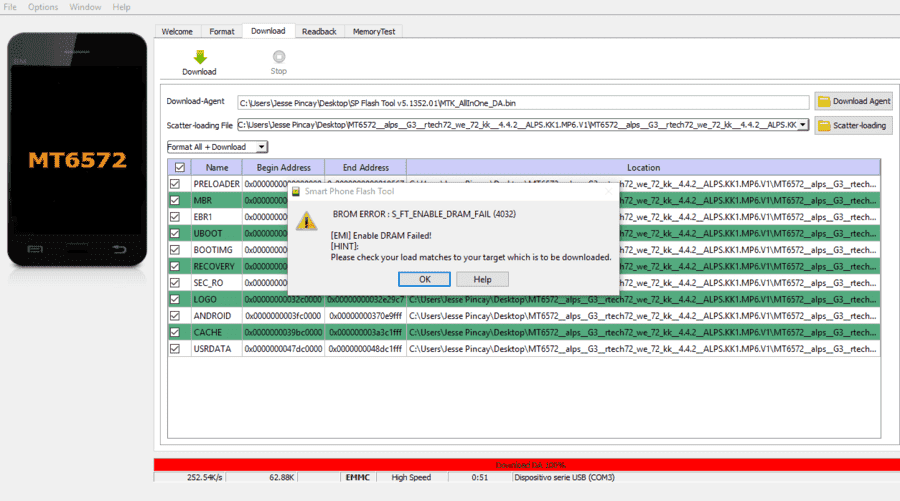Screen dimensions: 900x501
Task: Select the PRELOADER name cell
Action: [216, 184]
